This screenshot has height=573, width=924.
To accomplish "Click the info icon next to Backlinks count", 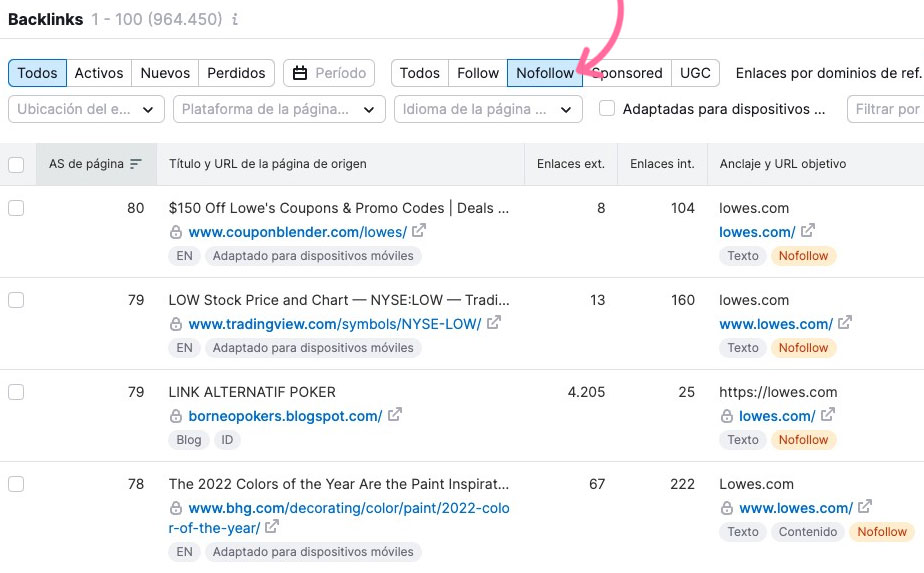I will coord(235,19).
